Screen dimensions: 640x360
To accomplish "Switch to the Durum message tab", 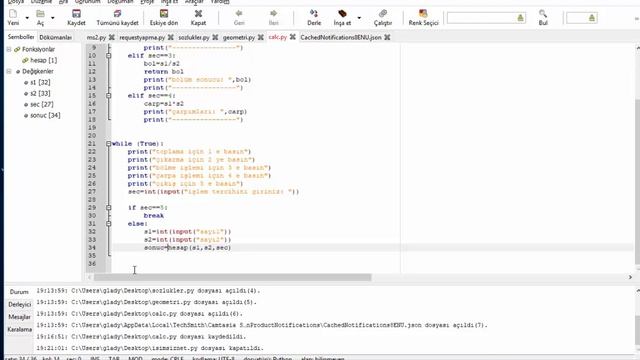I will click(x=19, y=292).
